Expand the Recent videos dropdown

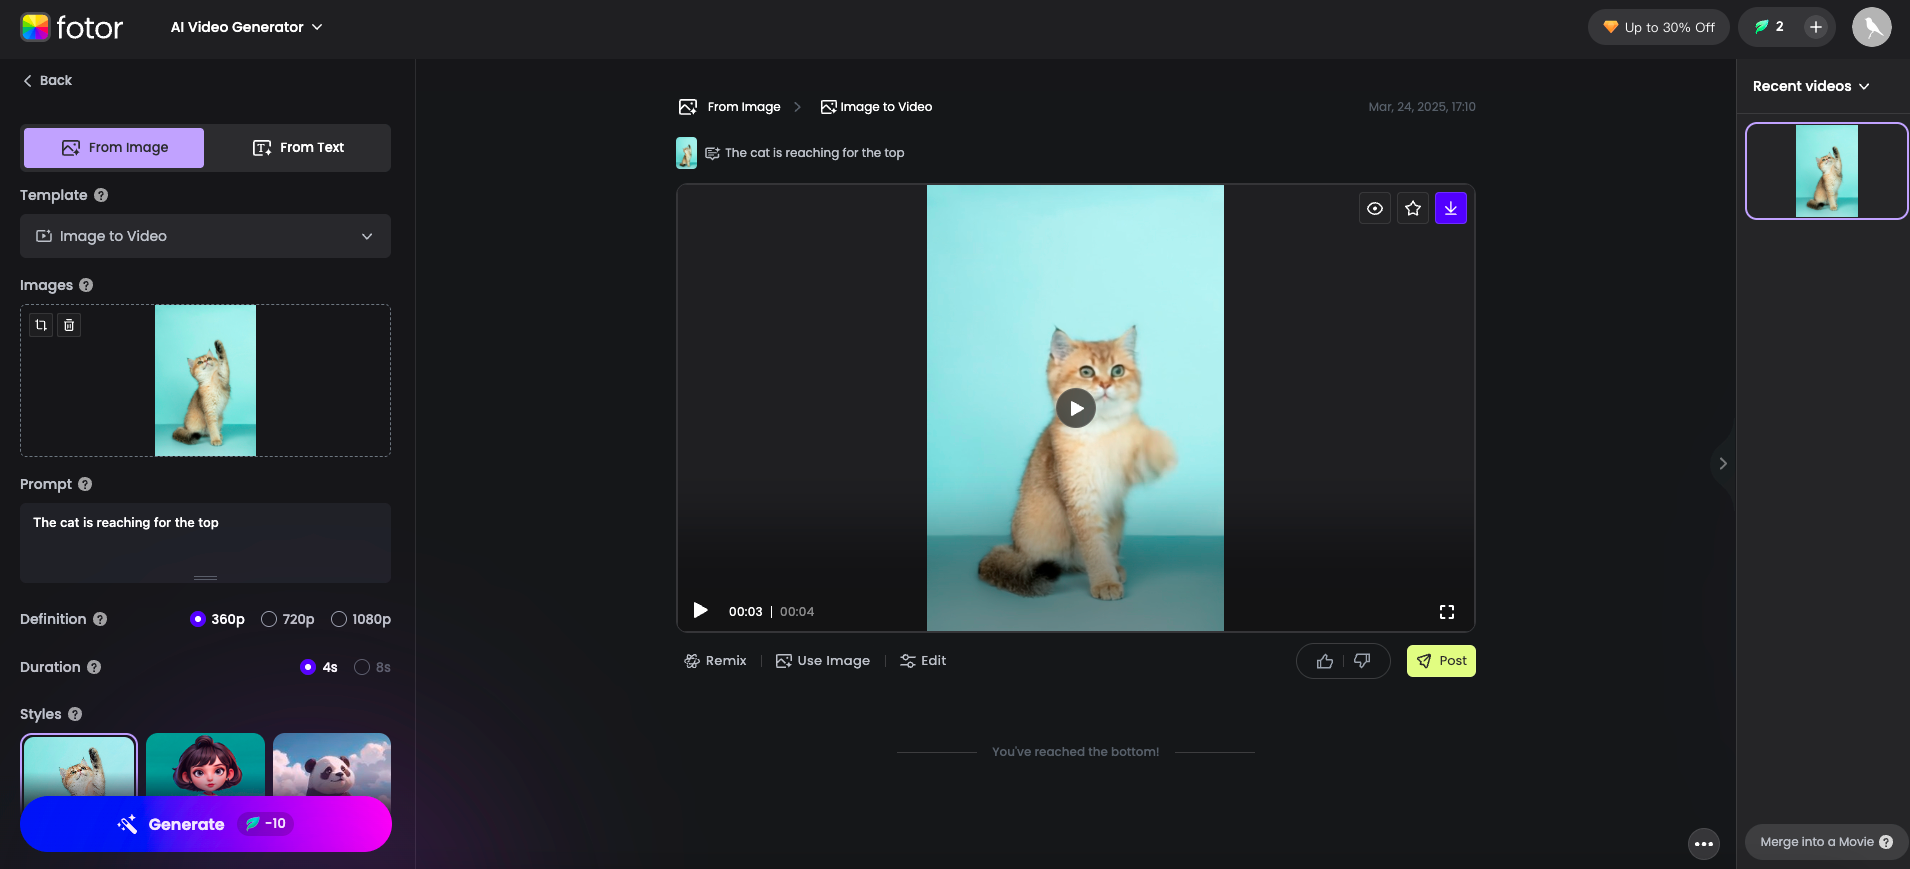[x=1811, y=86]
